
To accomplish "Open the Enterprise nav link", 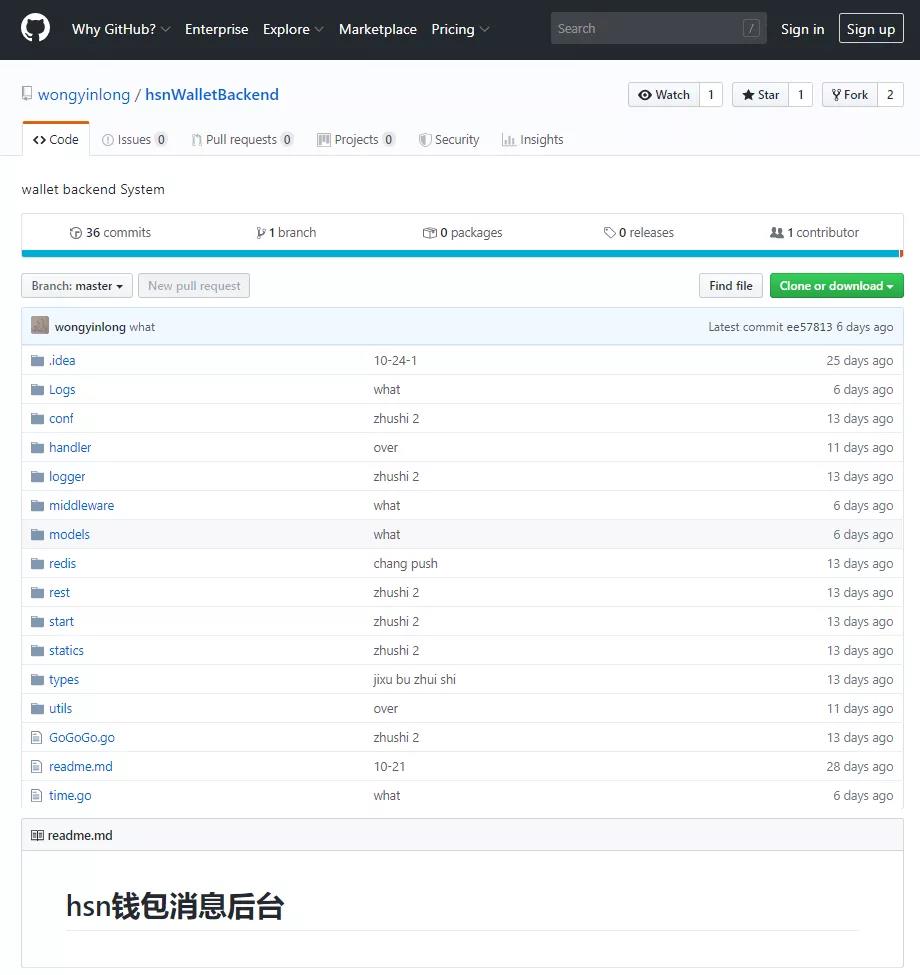I will [x=216, y=29].
